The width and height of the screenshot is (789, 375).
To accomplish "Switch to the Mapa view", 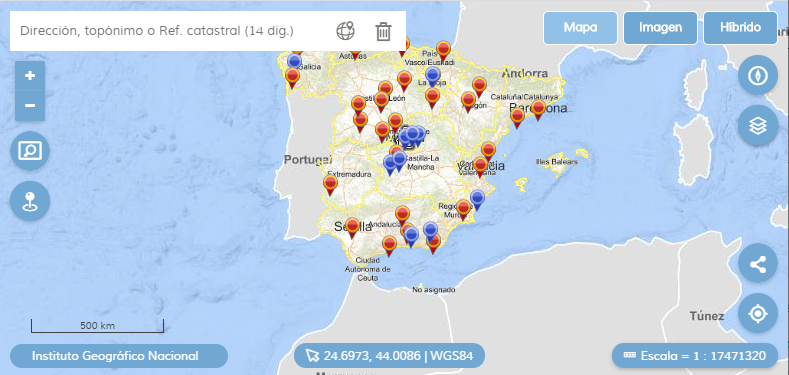I will (x=580, y=28).
